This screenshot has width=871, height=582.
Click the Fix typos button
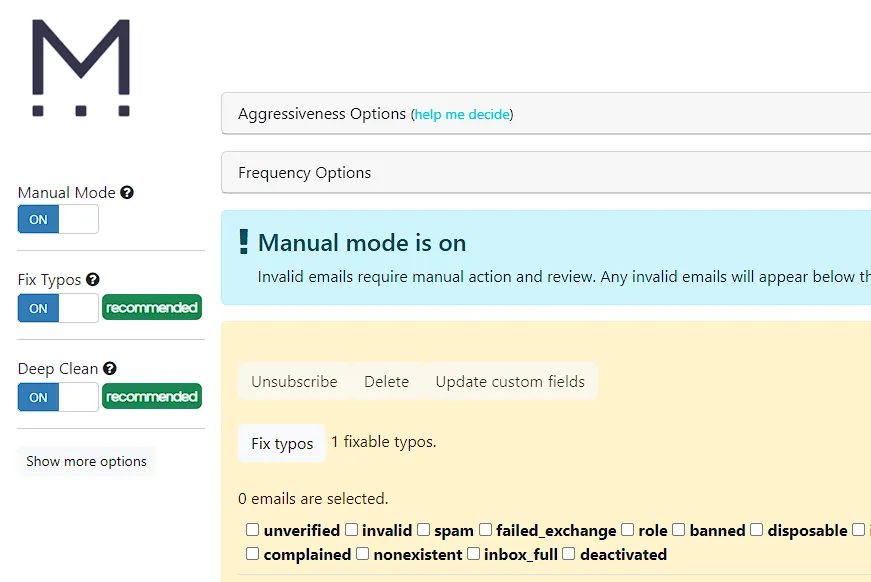click(x=282, y=443)
